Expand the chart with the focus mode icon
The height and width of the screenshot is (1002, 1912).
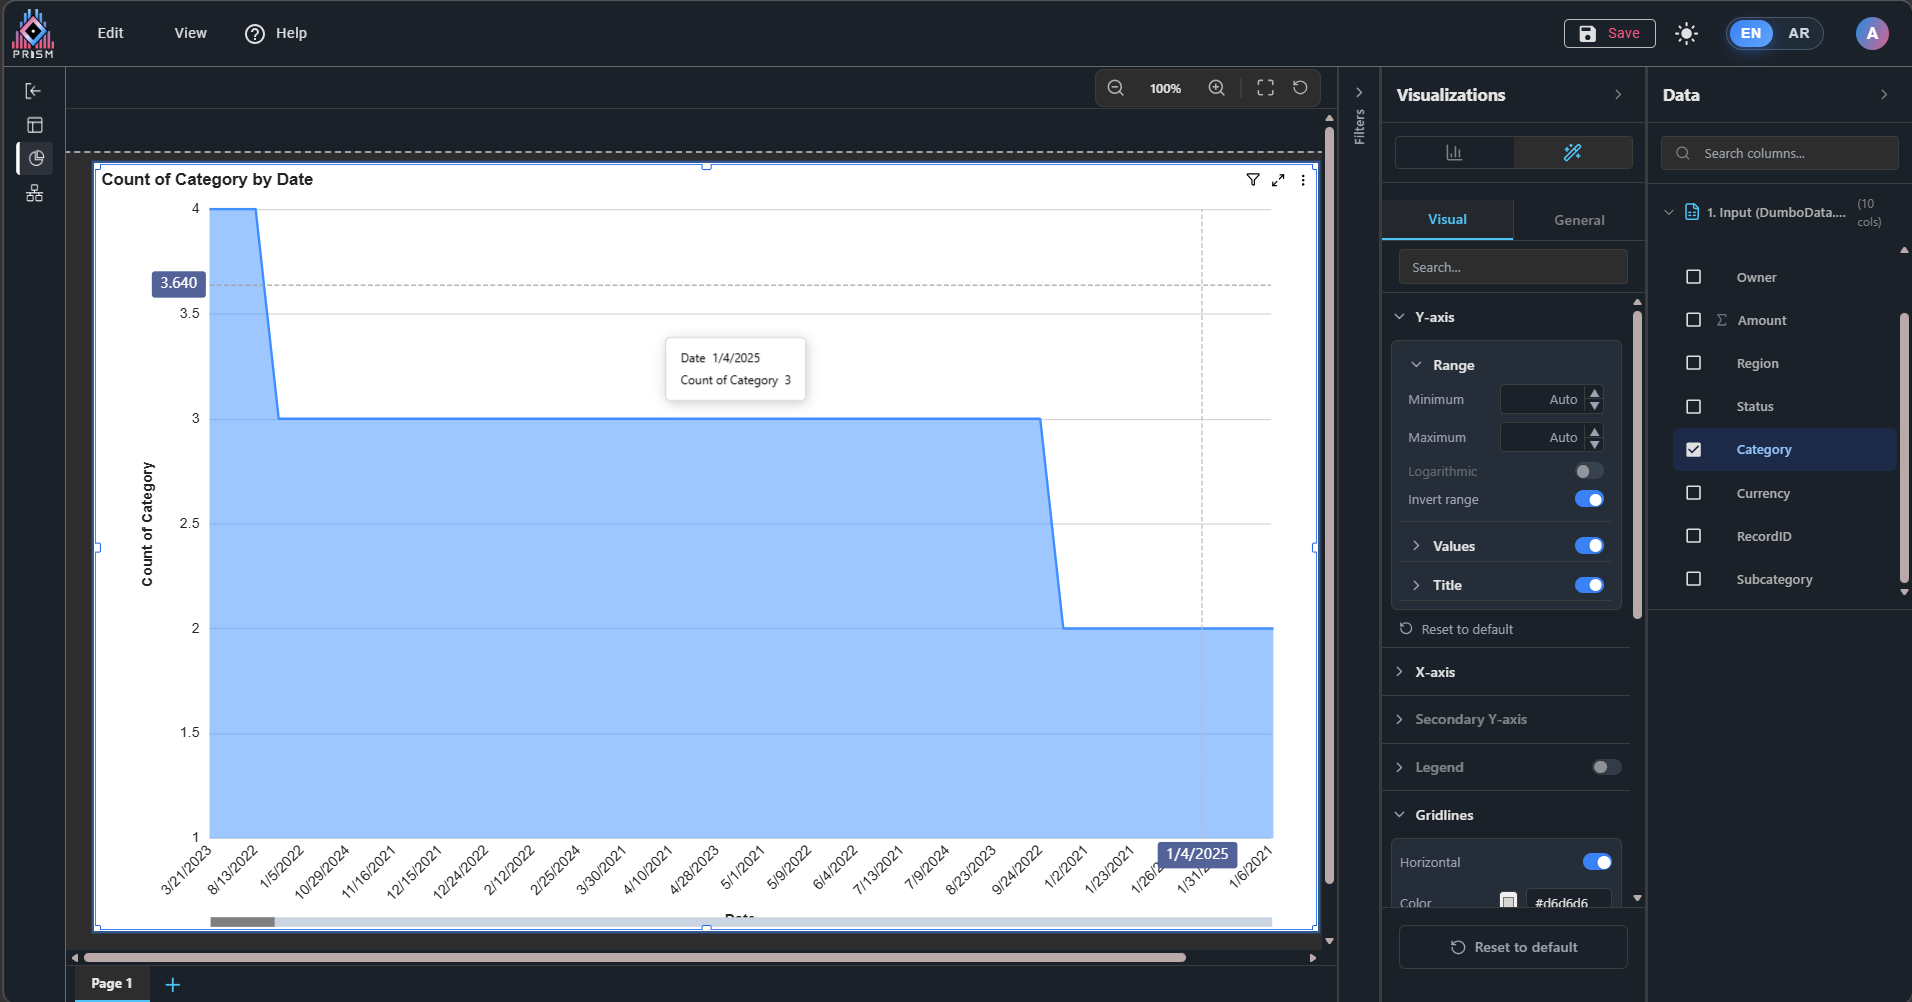(1278, 180)
